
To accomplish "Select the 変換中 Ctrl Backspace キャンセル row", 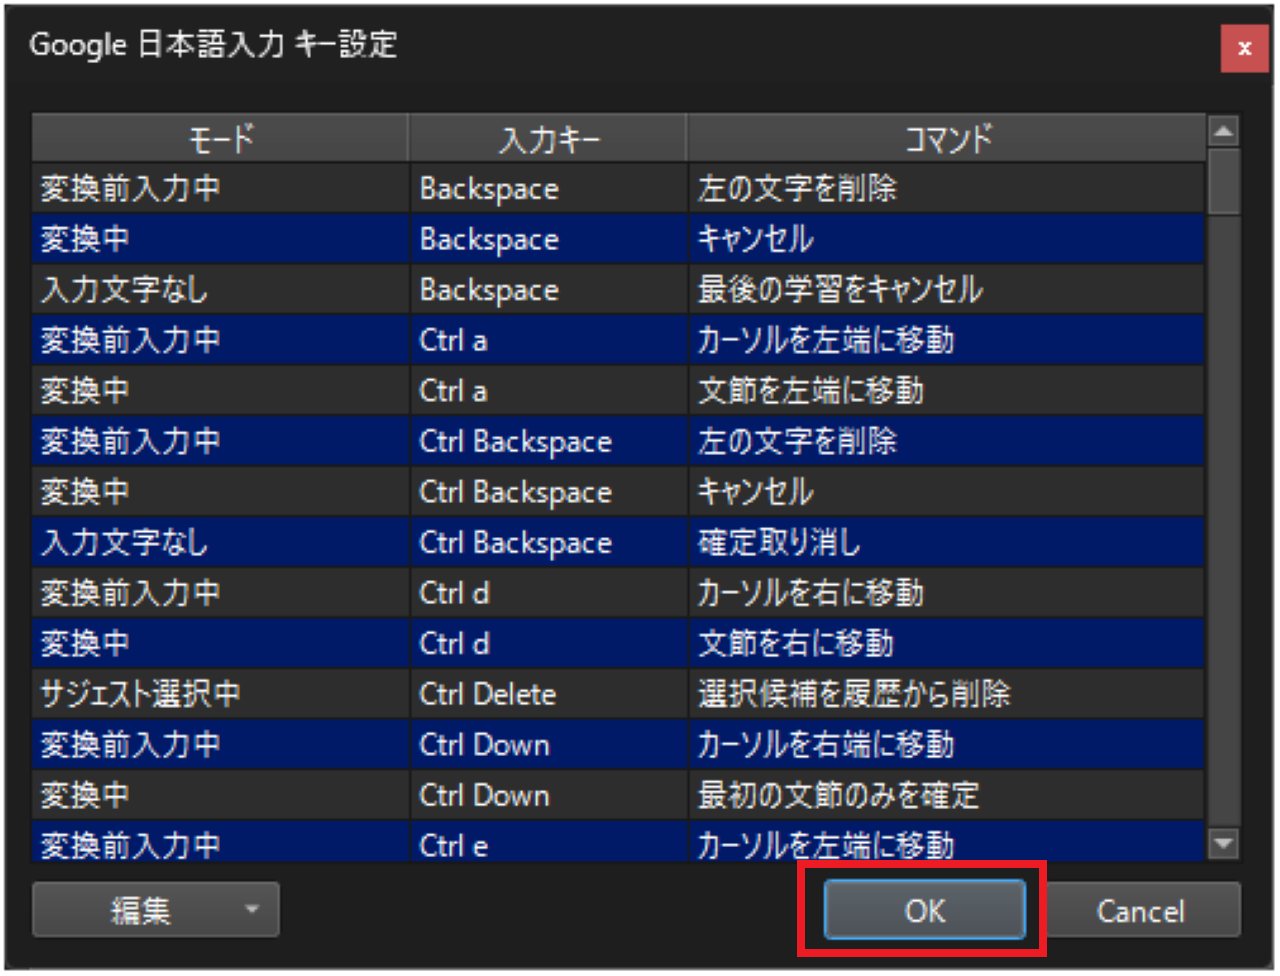I will pyautogui.click(x=400, y=491).
